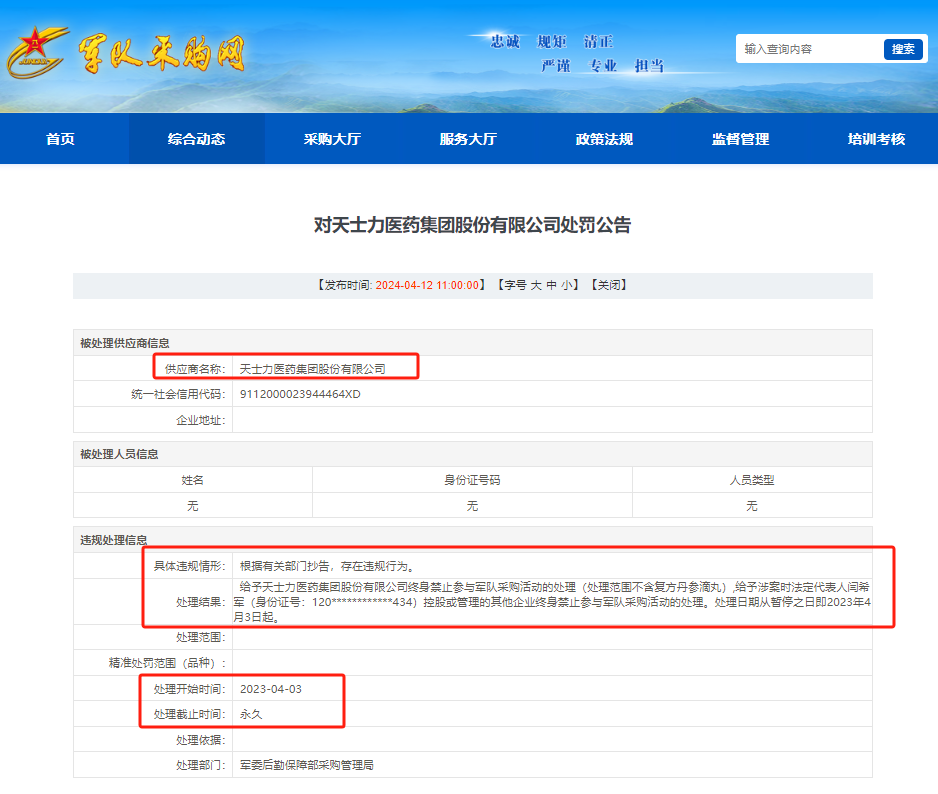
Task: Click the 处理范围 label
Action: point(201,637)
